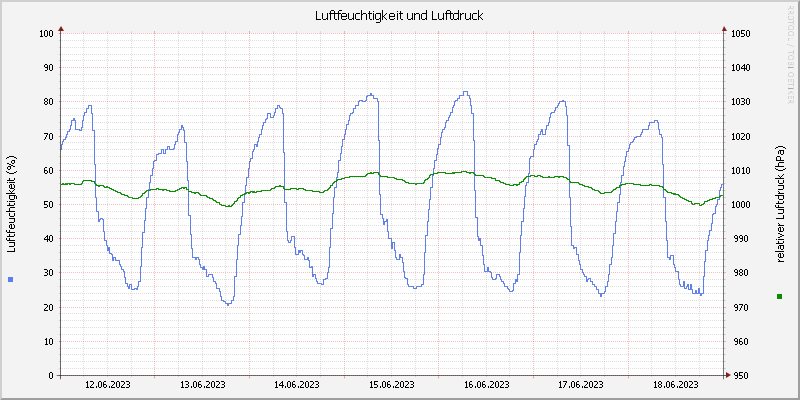Click the 0 value on humidity axis

(51, 376)
